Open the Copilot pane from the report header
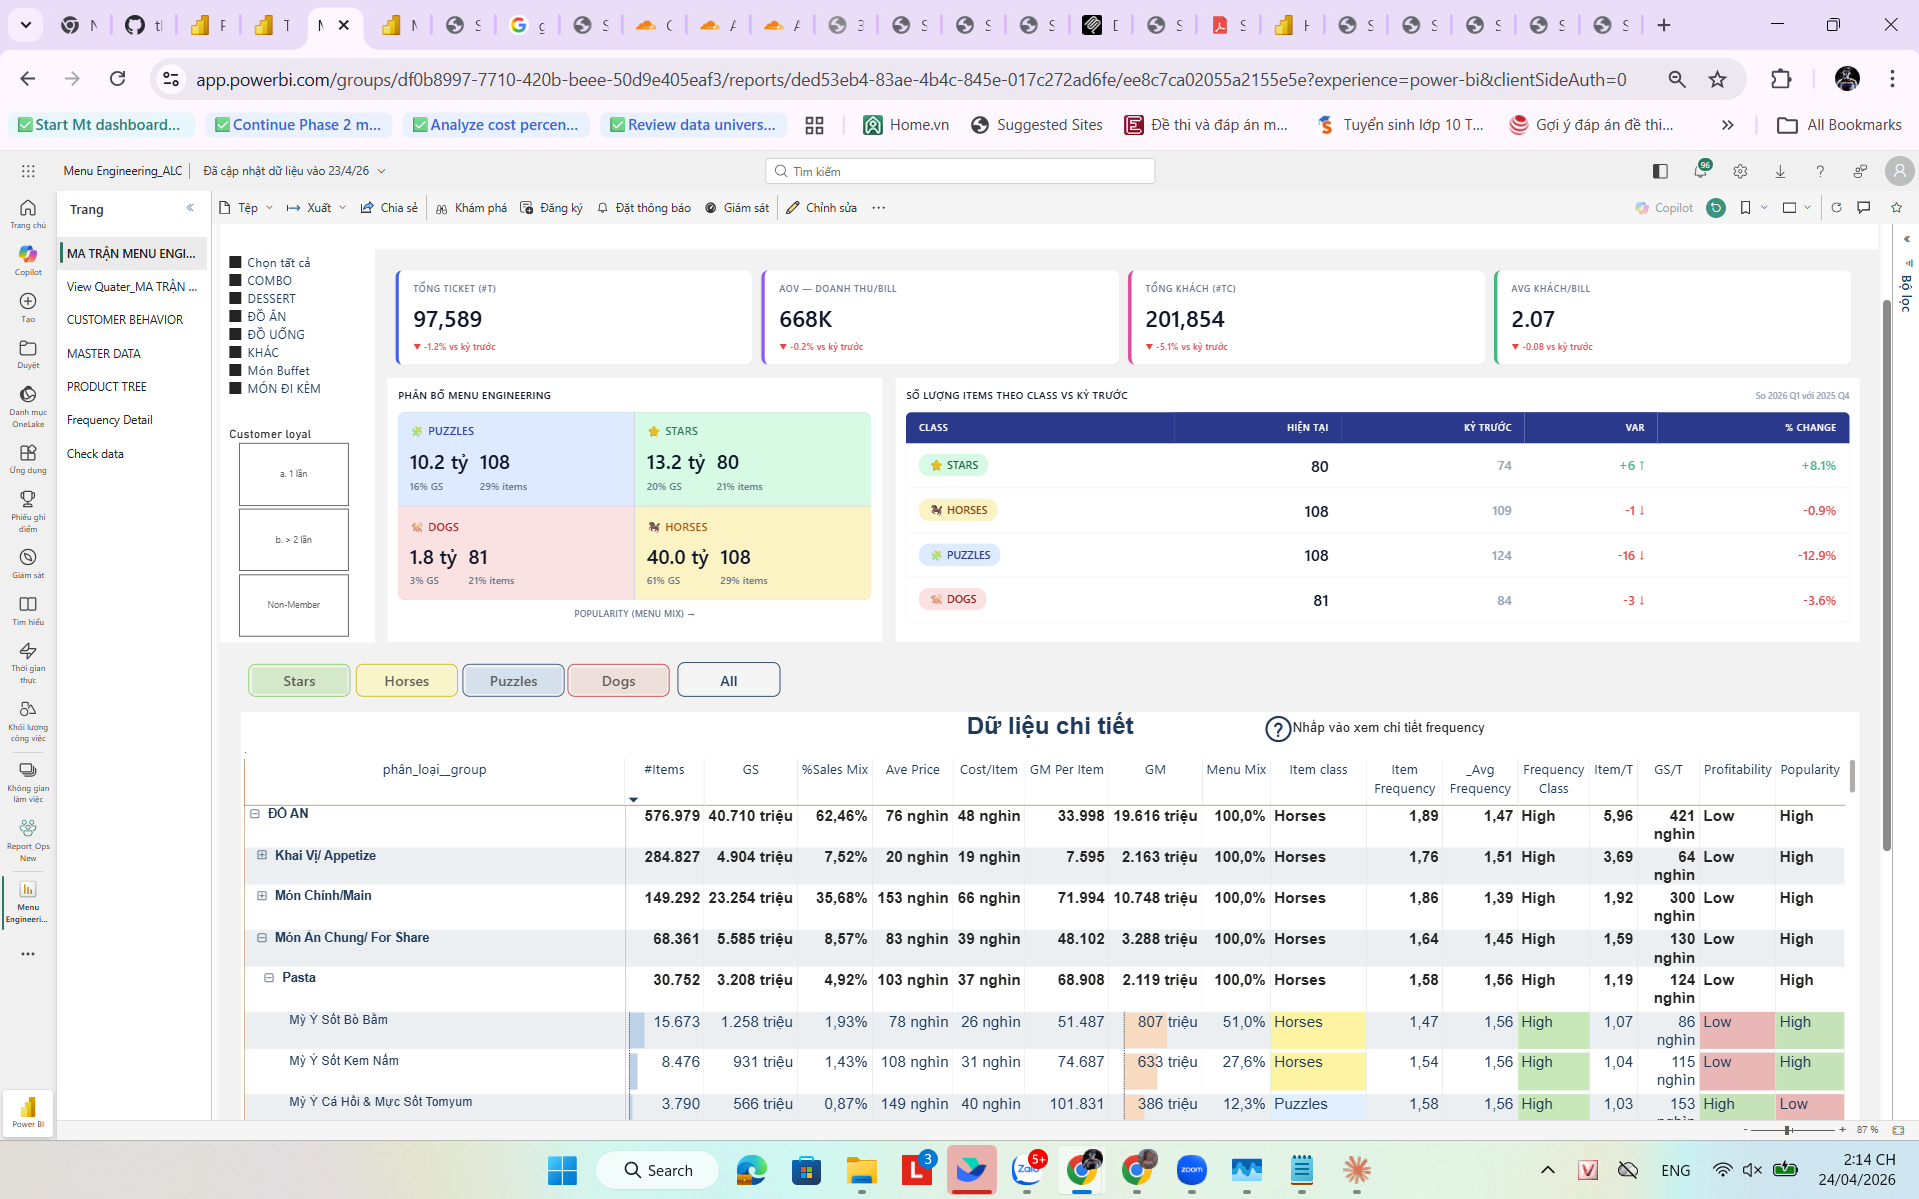This screenshot has height=1199, width=1919. 1663,207
